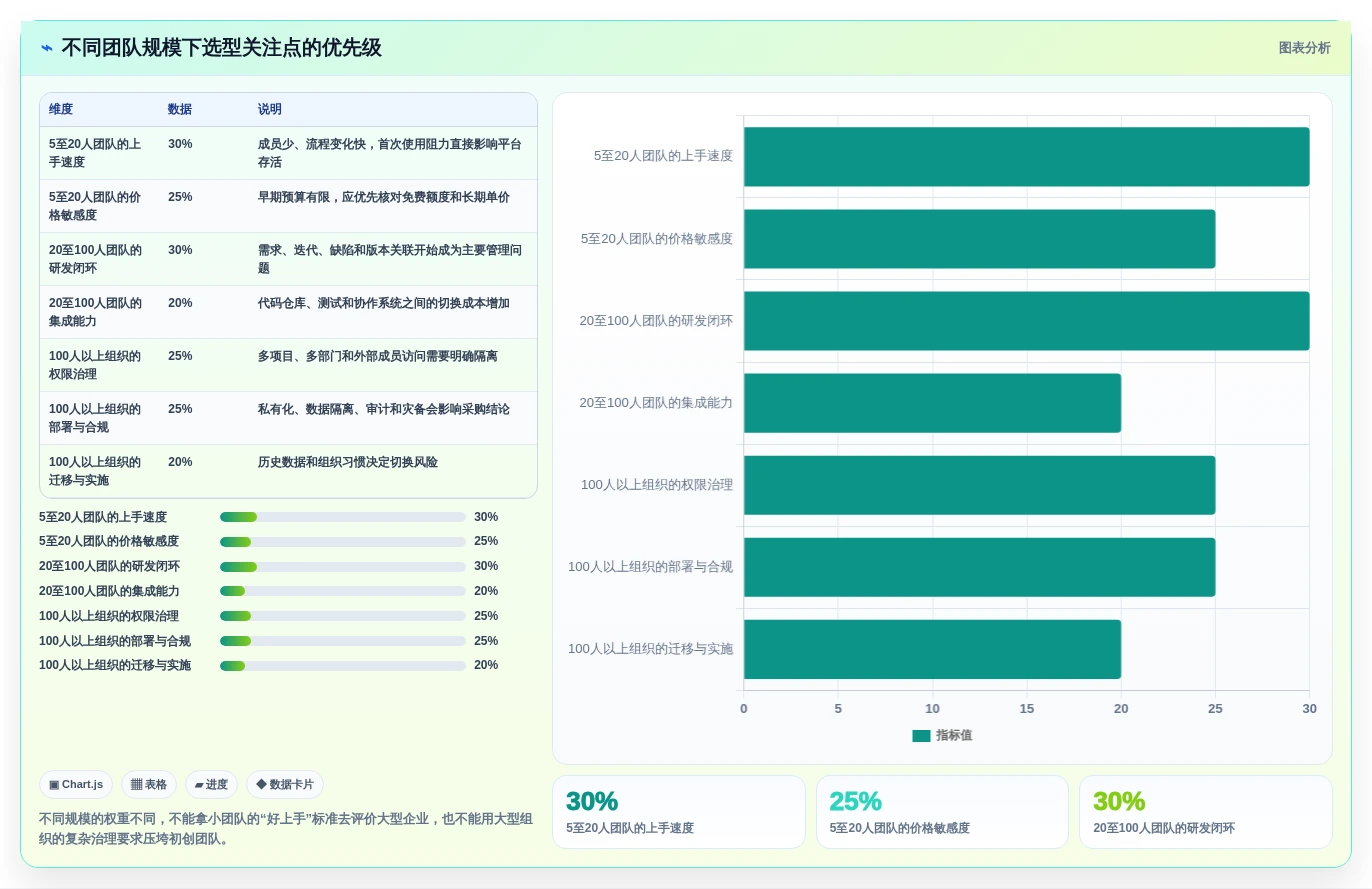Click the 说明 column header

coord(270,109)
